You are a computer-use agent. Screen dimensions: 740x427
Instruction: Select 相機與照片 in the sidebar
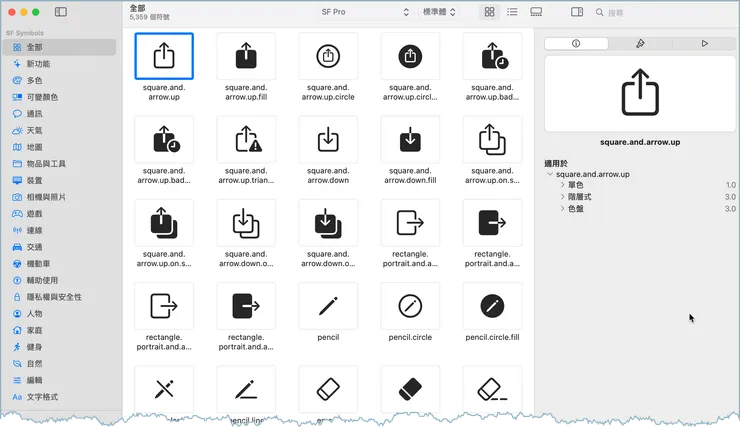(59, 197)
